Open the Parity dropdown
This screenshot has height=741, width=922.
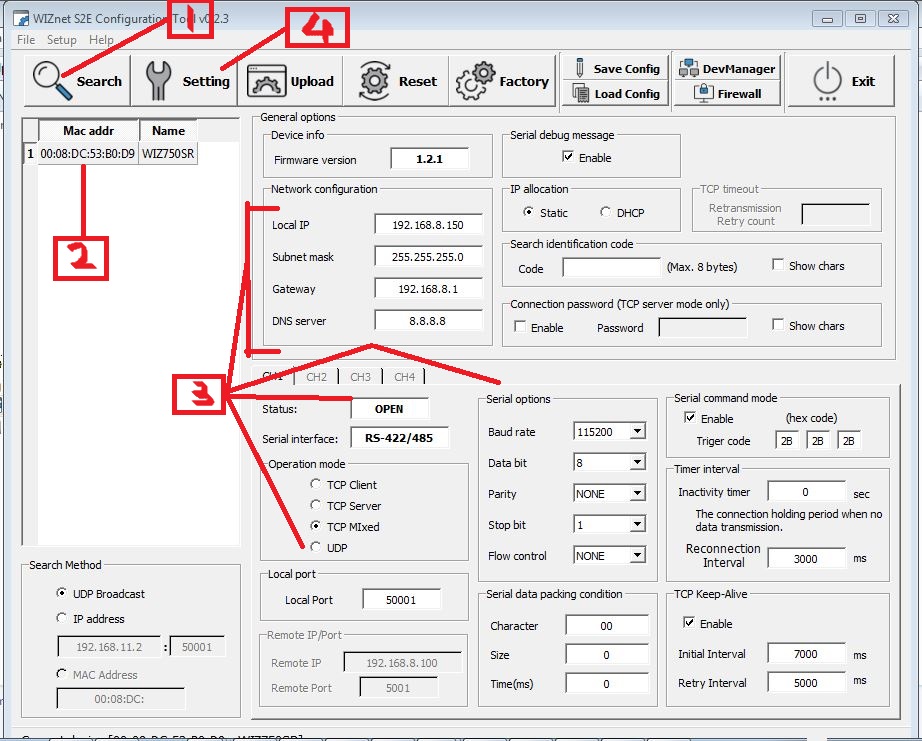coord(637,493)
